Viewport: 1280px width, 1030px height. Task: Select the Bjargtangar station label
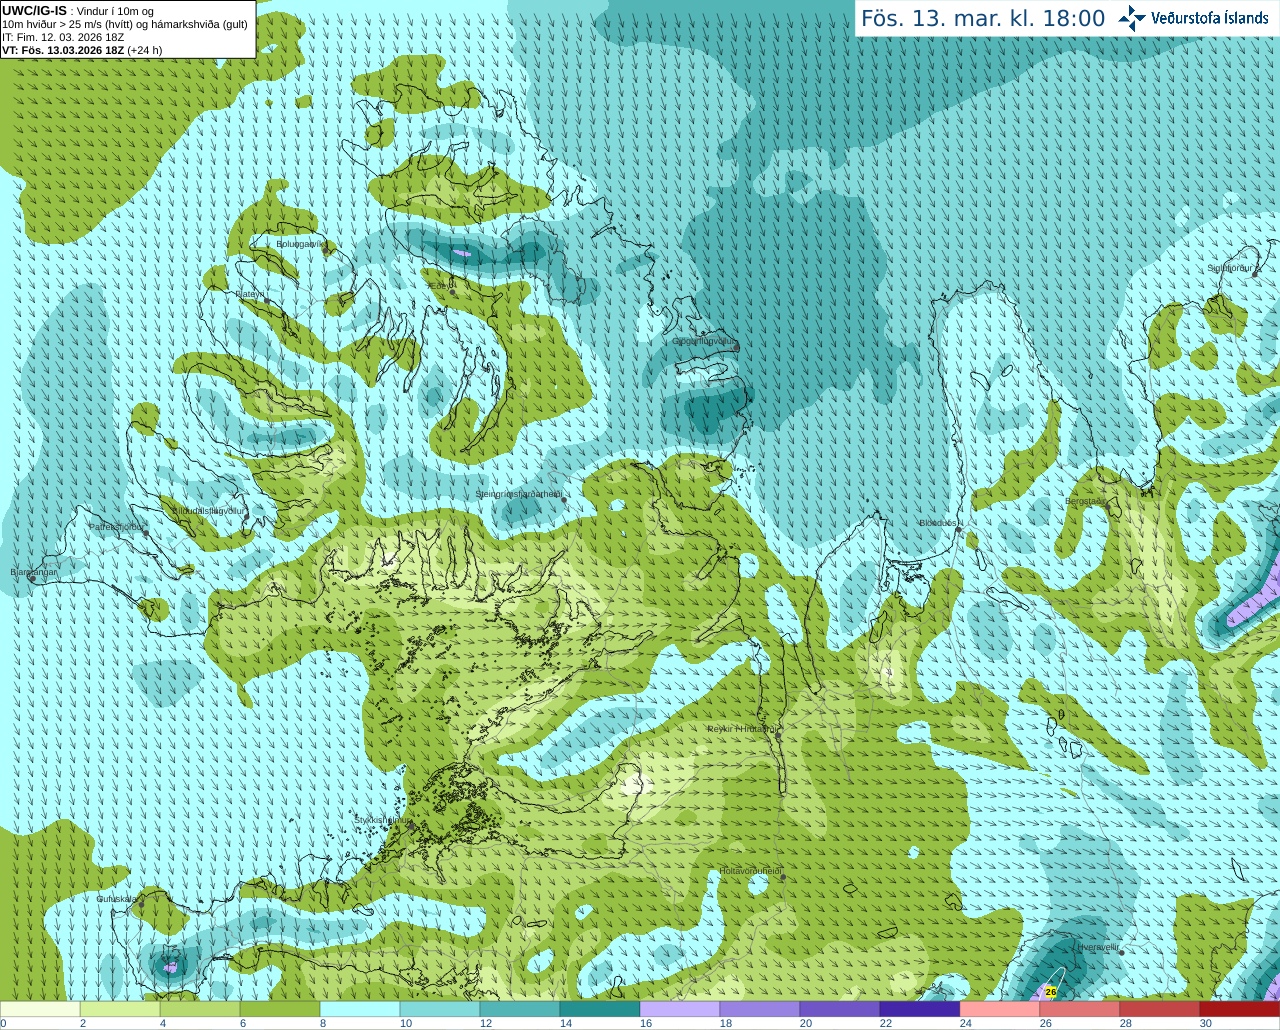(x=33, y=572)
